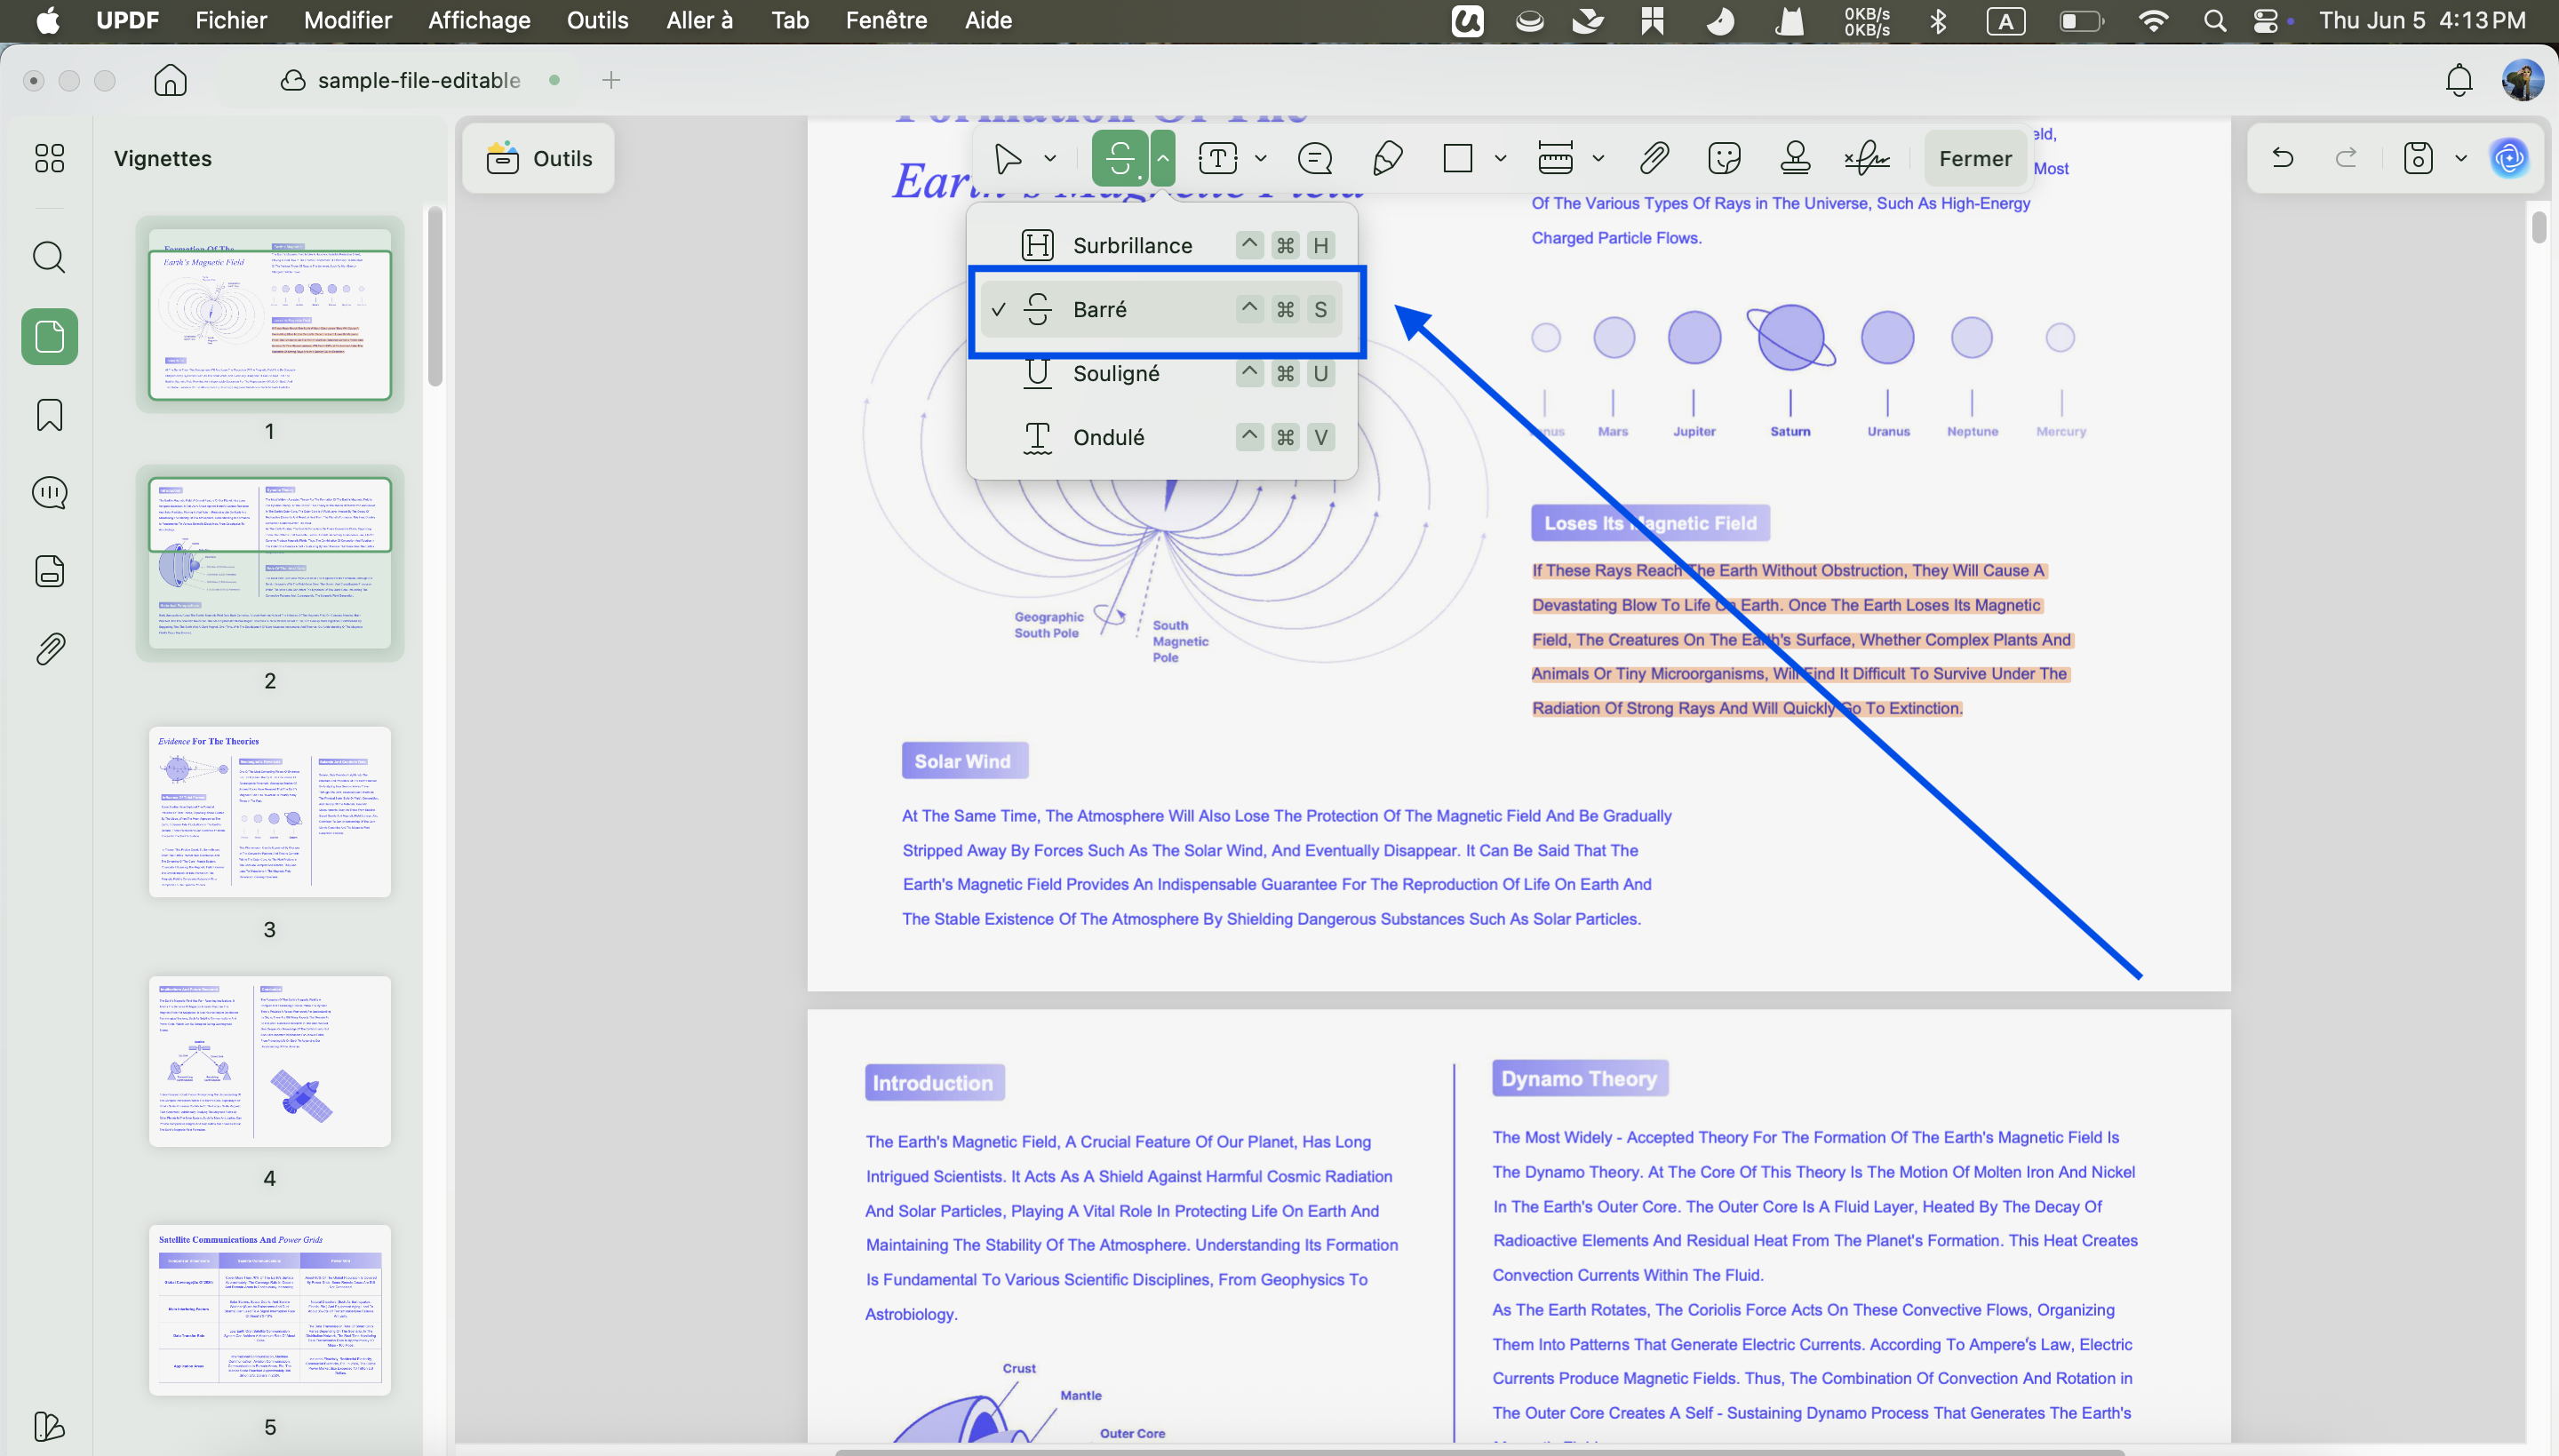Open the comments panel icon

click(x=49, y=492)
